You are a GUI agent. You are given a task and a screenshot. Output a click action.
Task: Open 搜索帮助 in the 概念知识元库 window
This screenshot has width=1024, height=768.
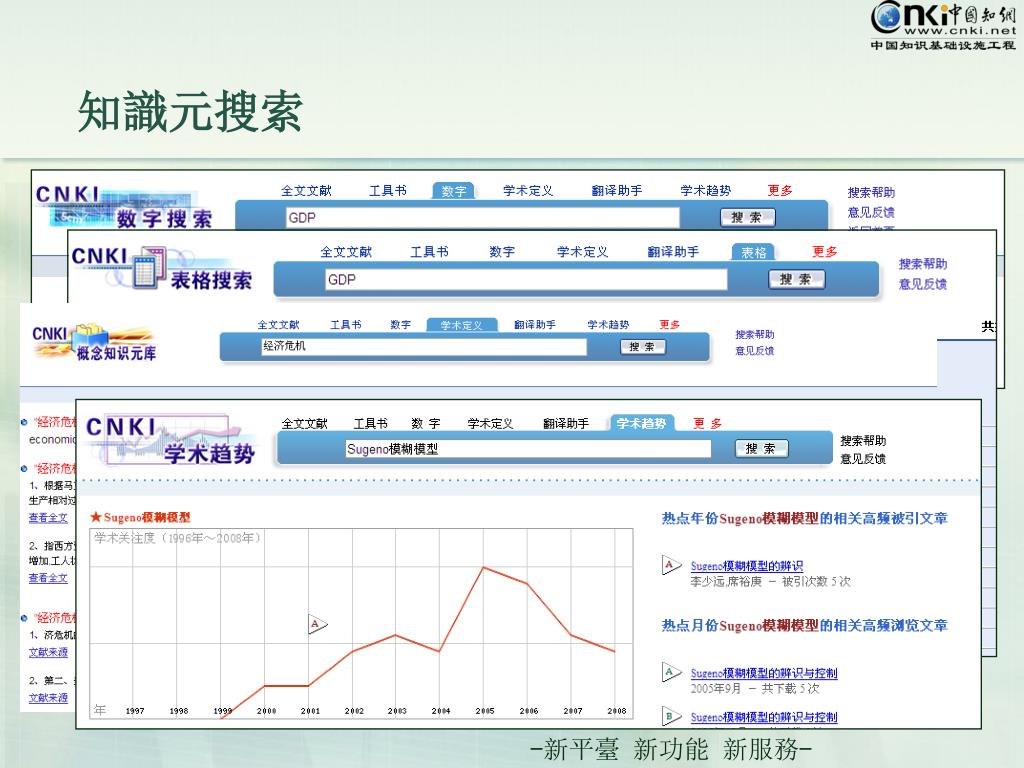coord(755,334)
